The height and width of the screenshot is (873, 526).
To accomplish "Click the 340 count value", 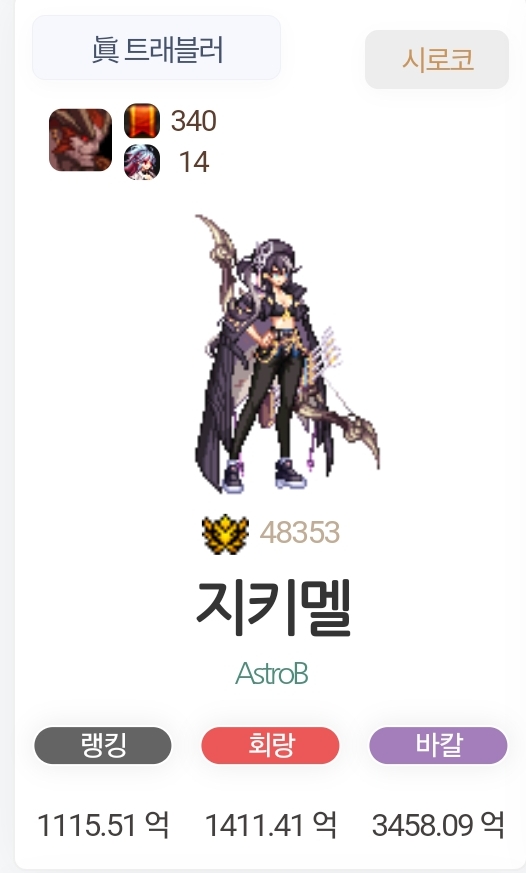I will 194,121.
